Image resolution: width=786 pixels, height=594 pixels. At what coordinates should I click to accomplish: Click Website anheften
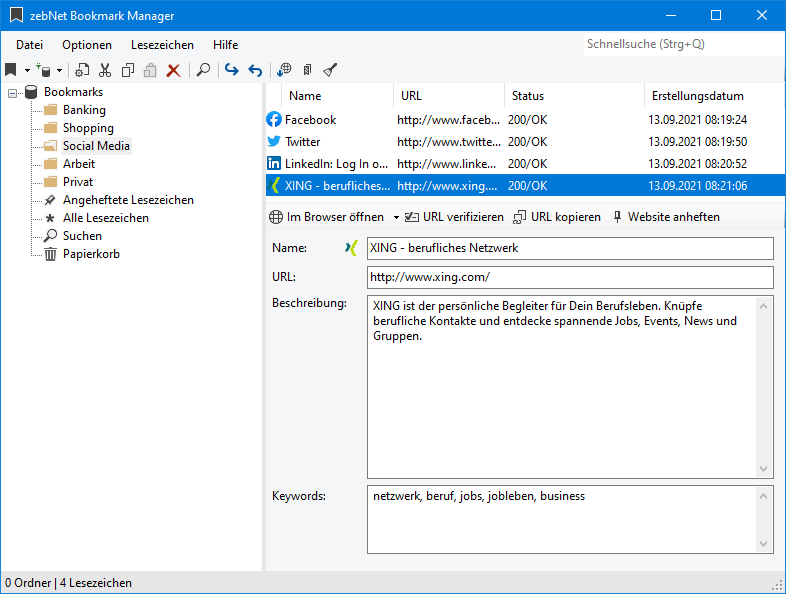click(x=666, y=217)
